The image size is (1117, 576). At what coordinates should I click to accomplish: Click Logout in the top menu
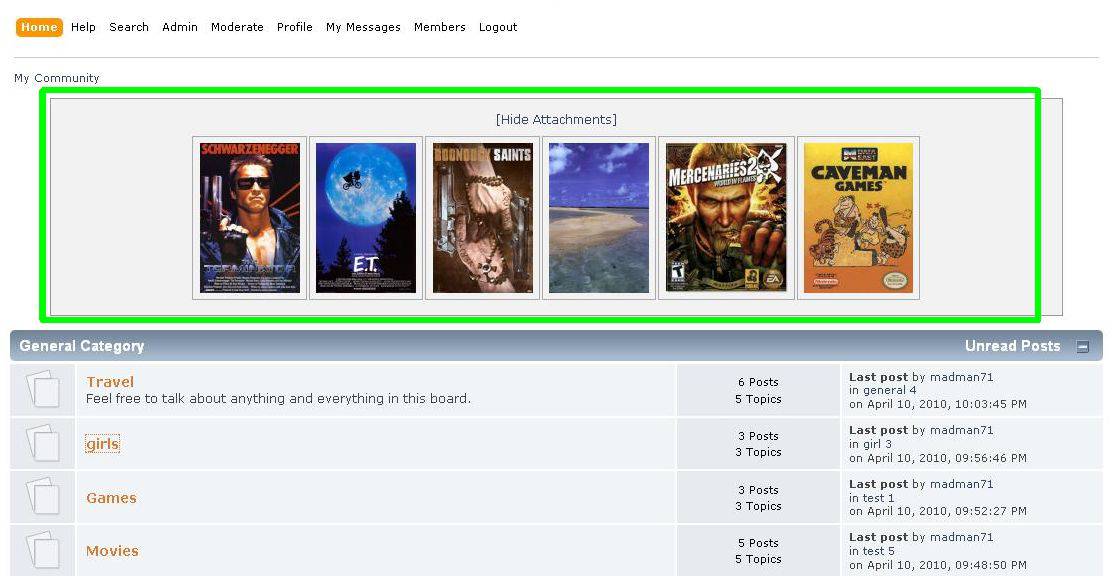pyautogui.click(x=498, y=27)
